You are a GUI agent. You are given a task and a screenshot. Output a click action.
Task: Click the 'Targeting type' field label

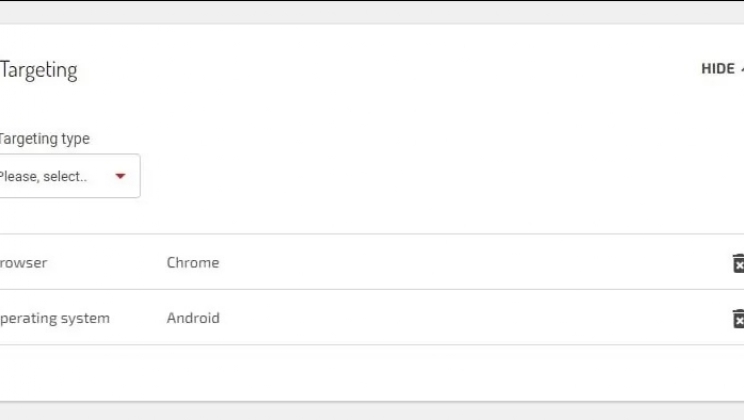(45, 139)
